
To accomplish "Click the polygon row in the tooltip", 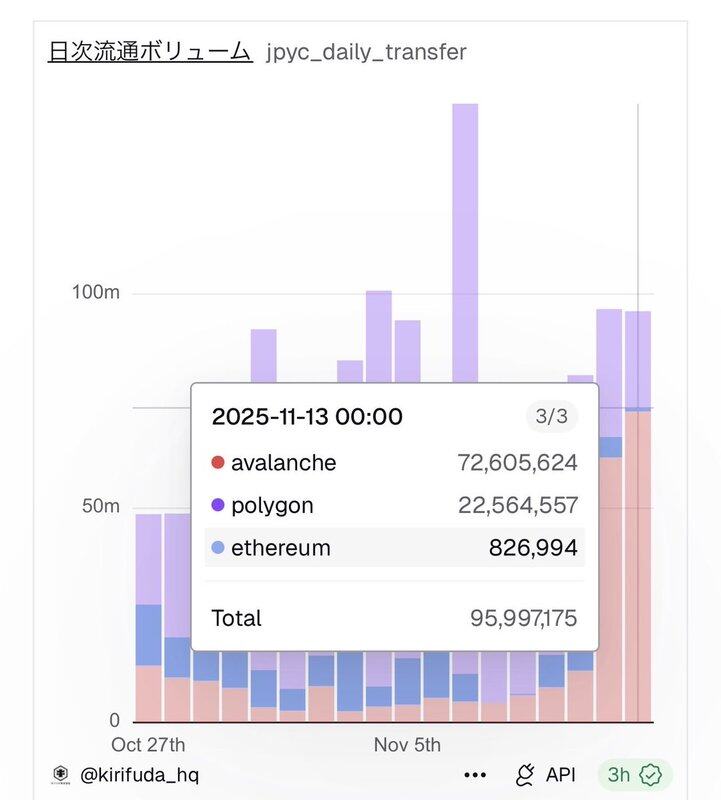I will tap(394, 506).
